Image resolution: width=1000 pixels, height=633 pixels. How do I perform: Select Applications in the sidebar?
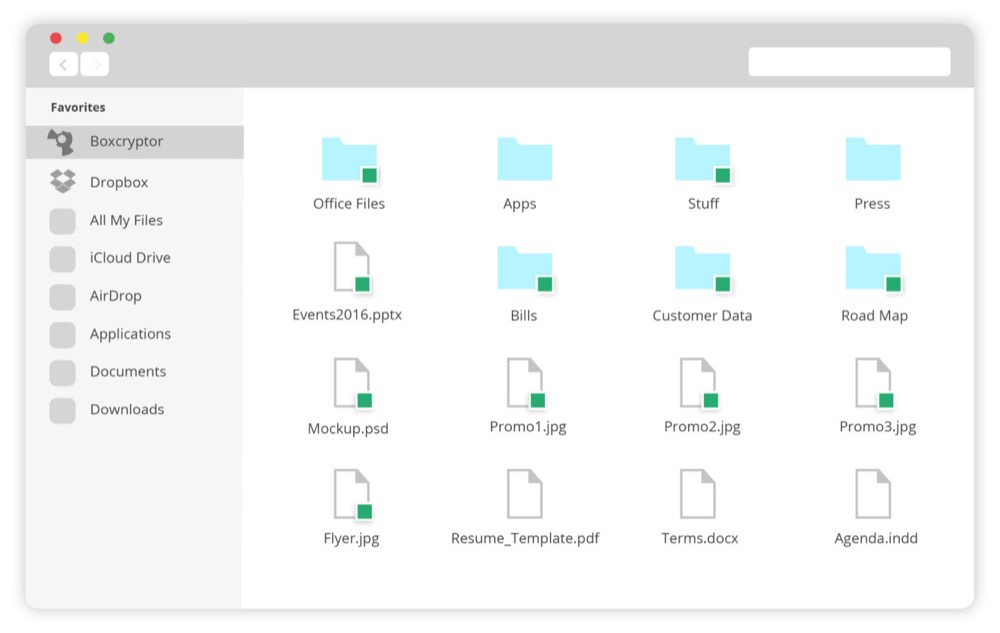[135, 334]
